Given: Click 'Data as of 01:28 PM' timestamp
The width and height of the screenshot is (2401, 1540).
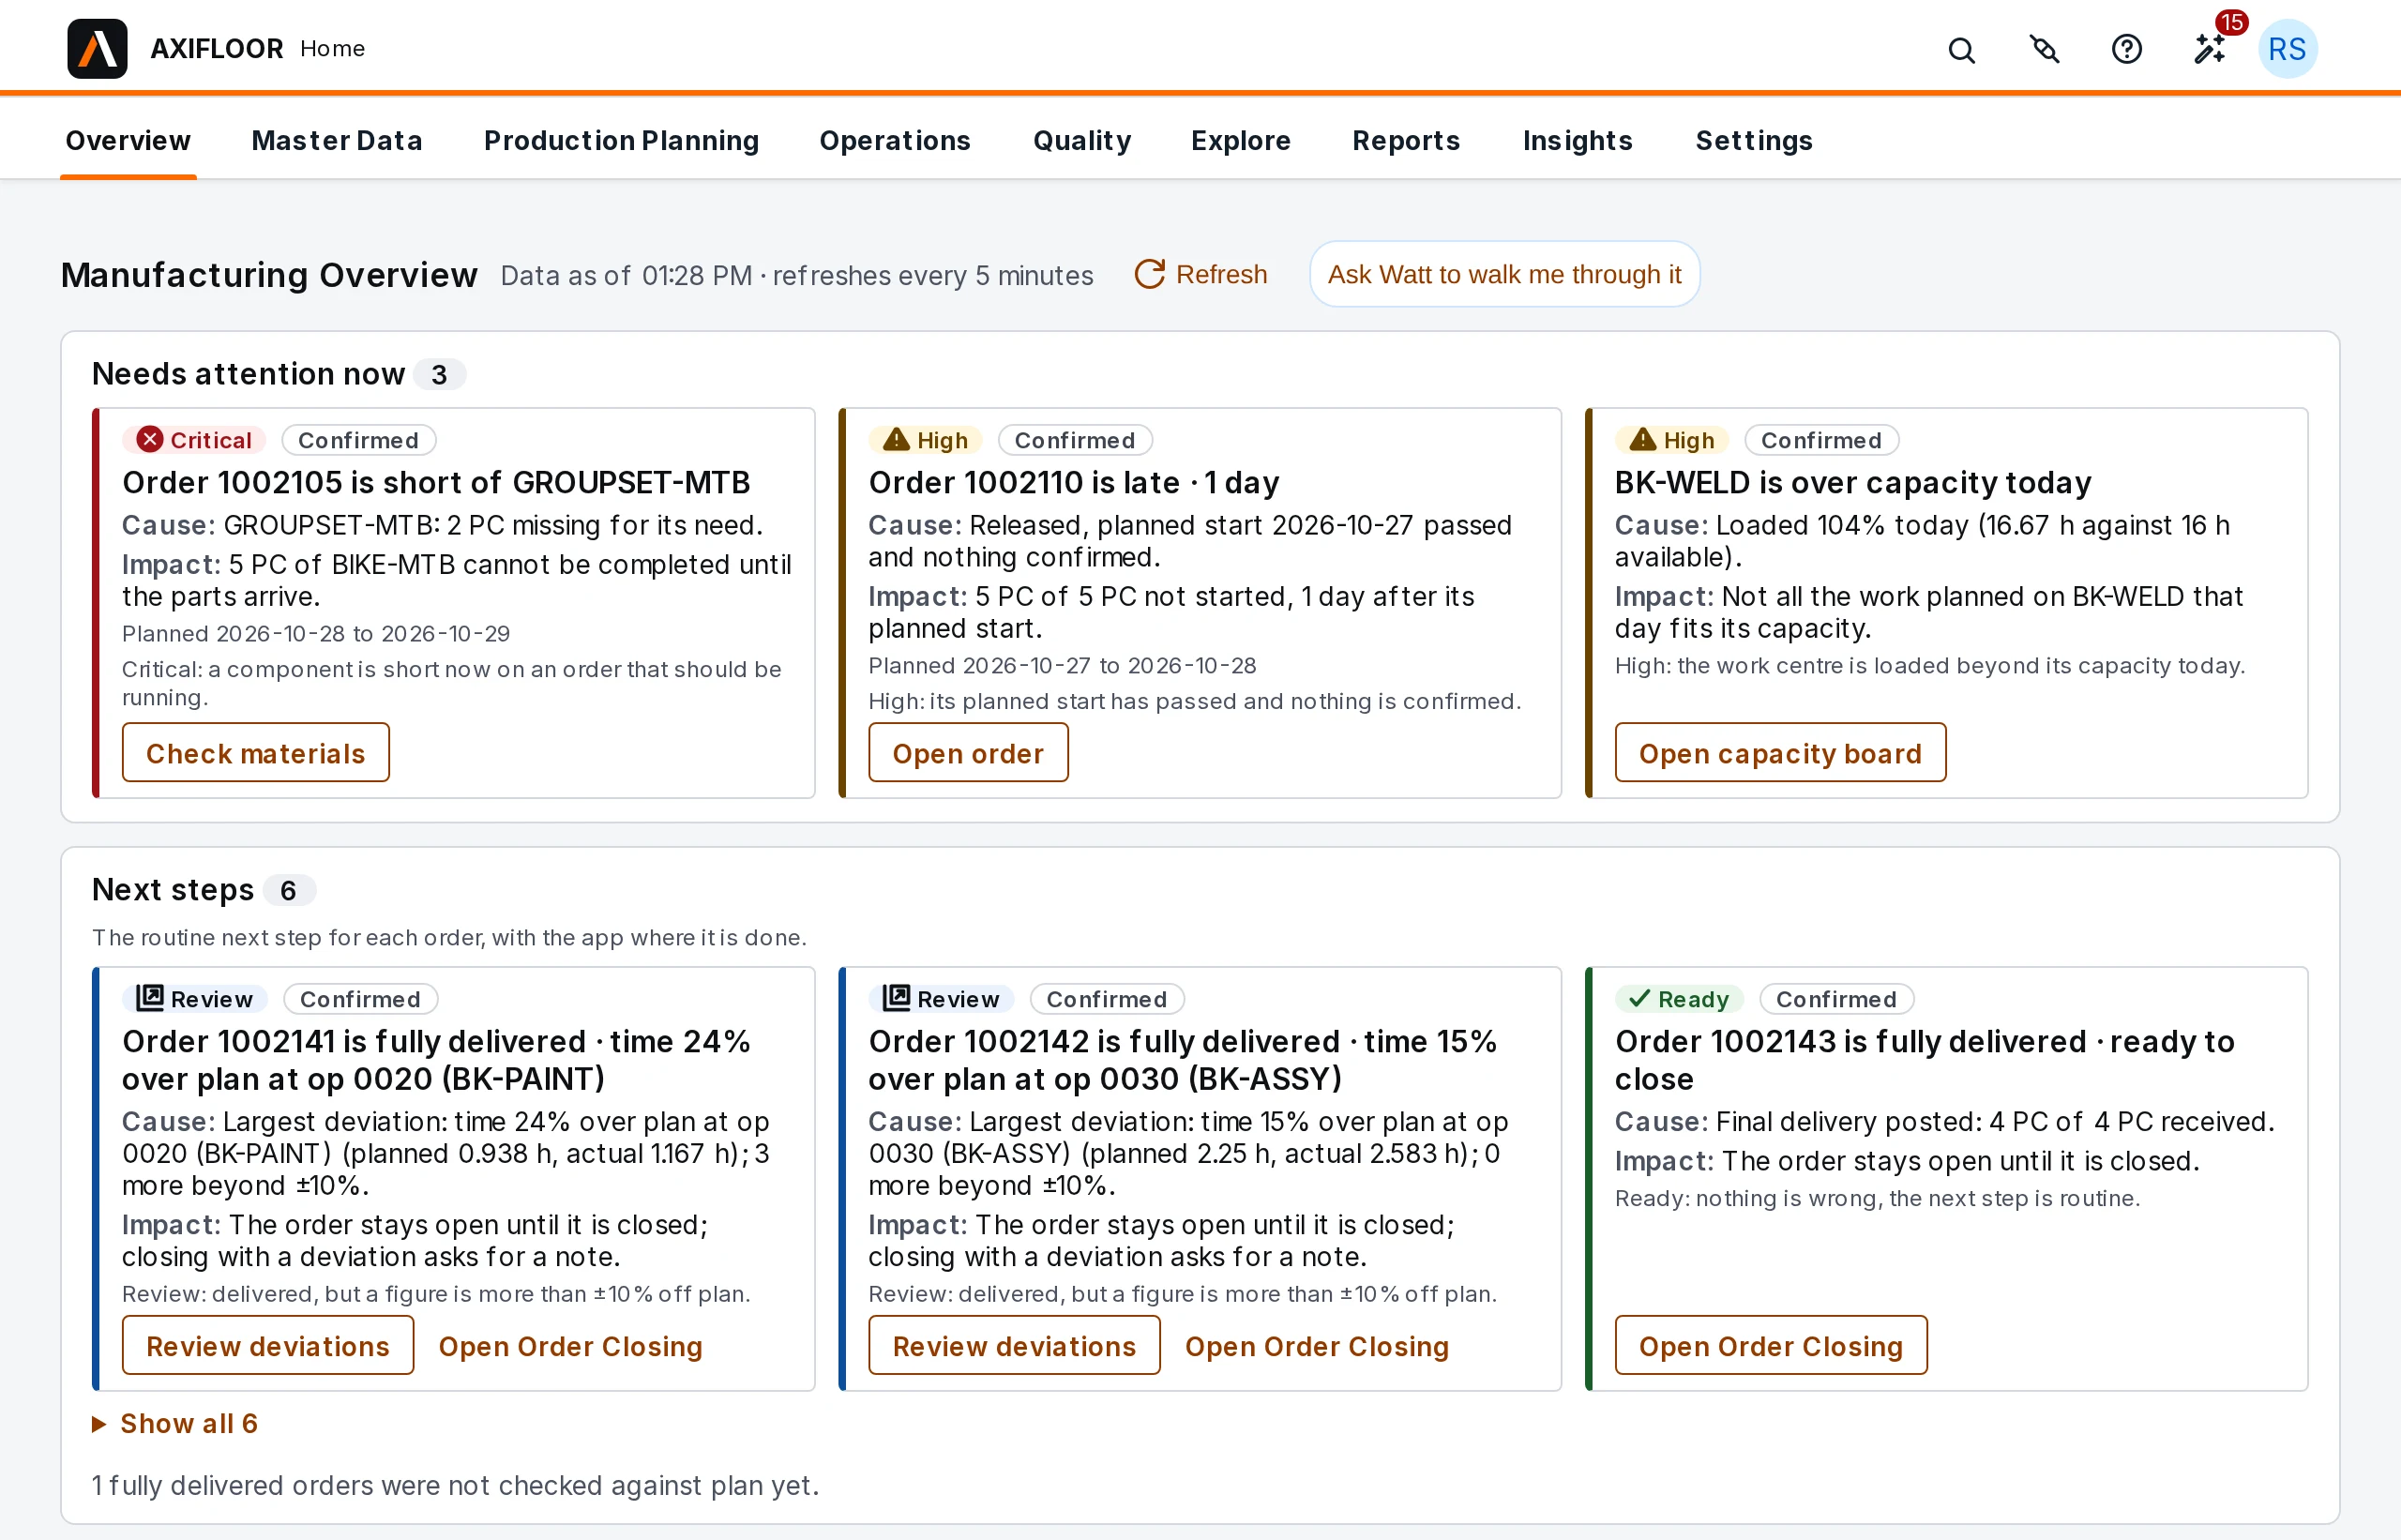Looking at the screenshot, I should (x=627, y=276).
